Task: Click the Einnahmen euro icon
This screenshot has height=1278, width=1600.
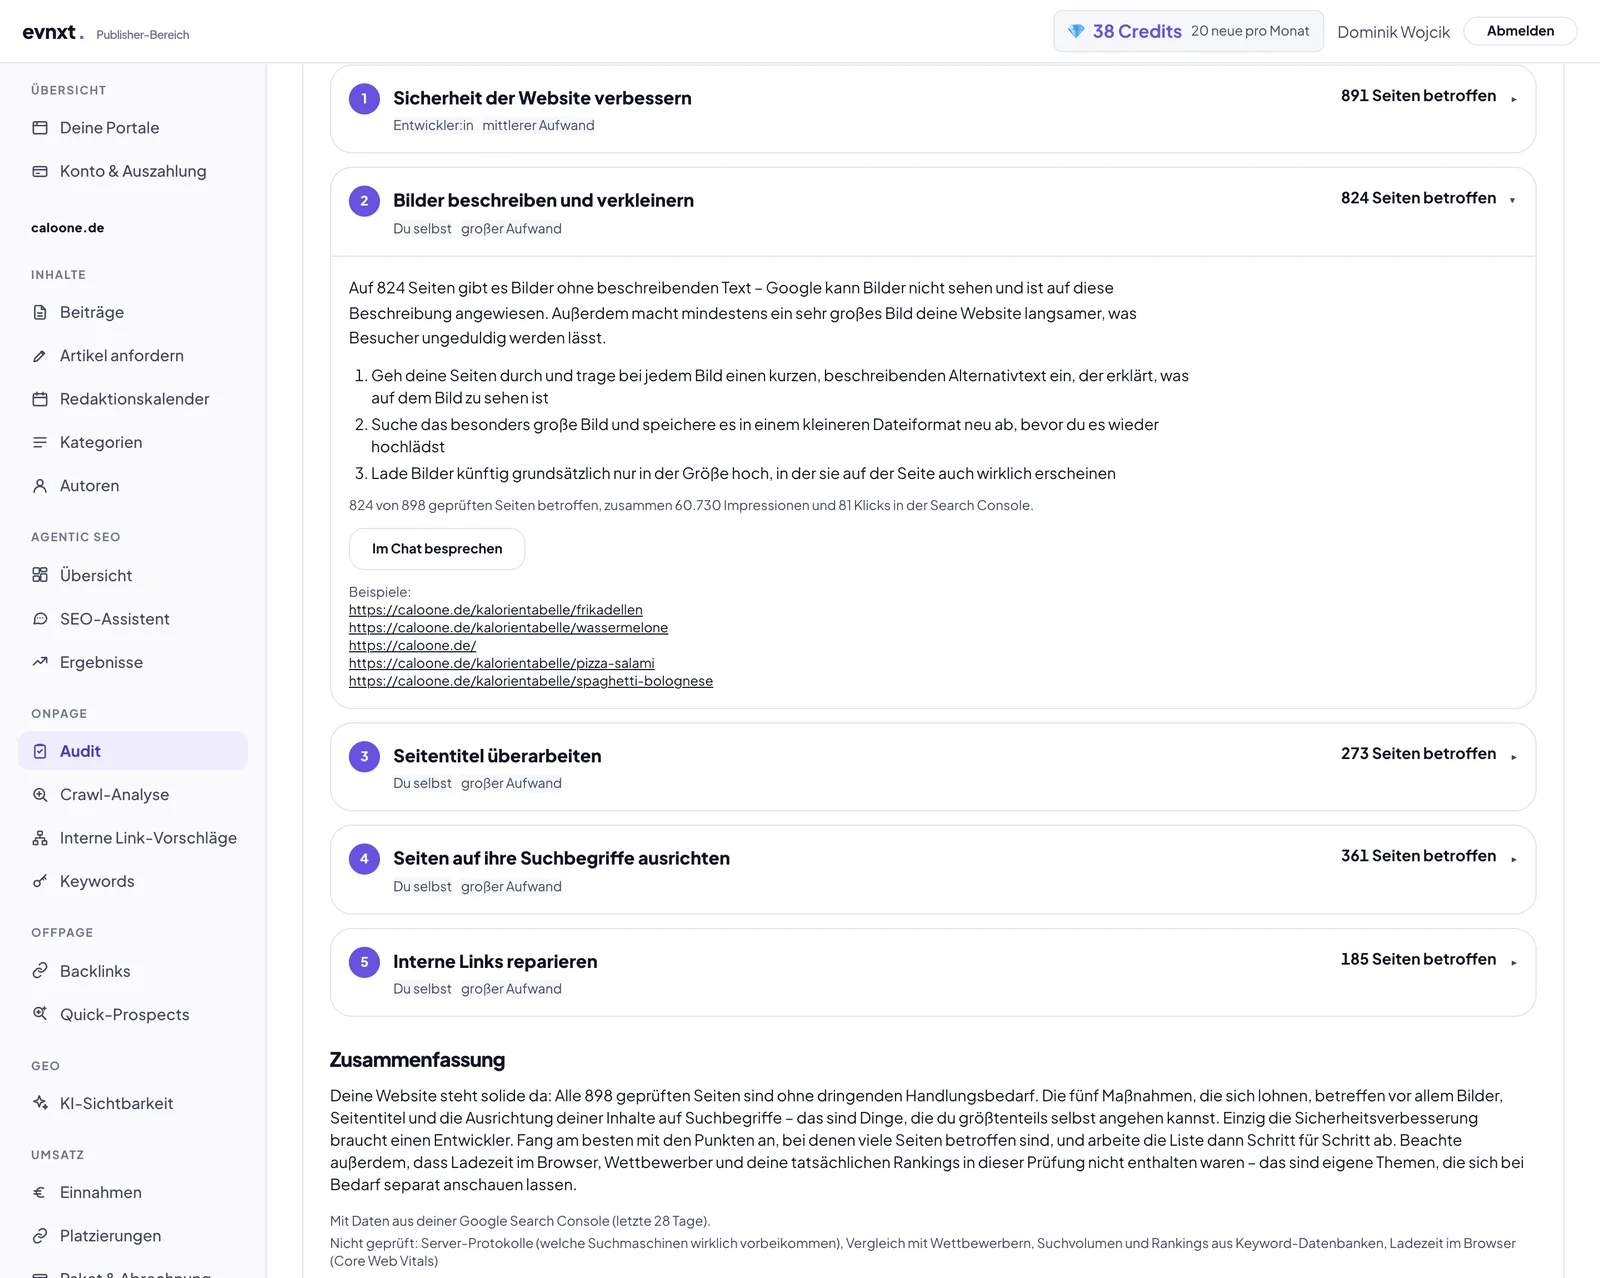Action: click(x=40, y=1192)
